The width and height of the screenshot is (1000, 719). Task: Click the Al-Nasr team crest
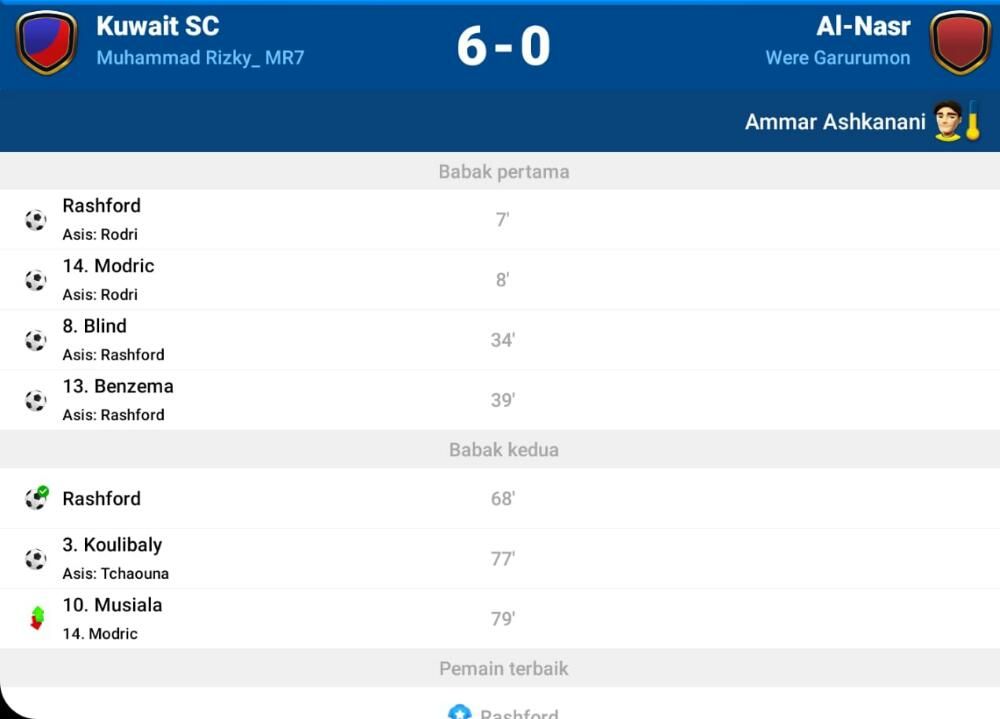pos(960,41)
